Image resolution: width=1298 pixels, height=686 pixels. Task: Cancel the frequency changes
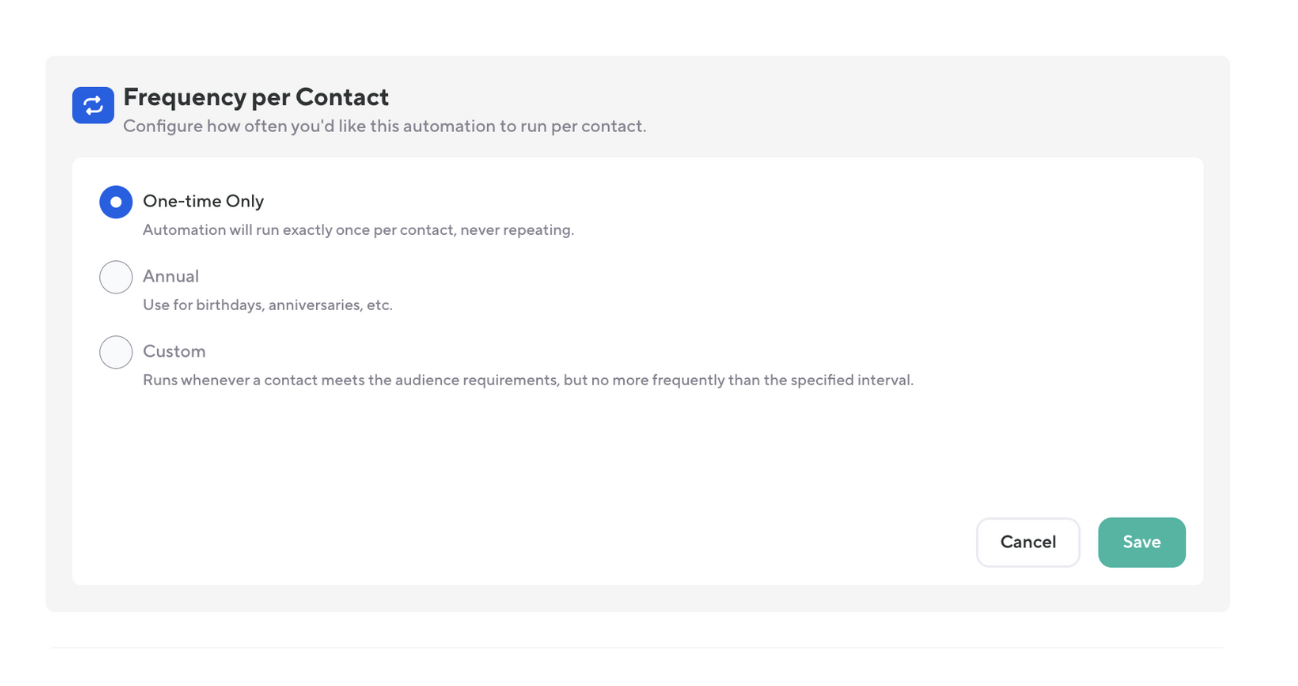click(x=1028, y=542)
